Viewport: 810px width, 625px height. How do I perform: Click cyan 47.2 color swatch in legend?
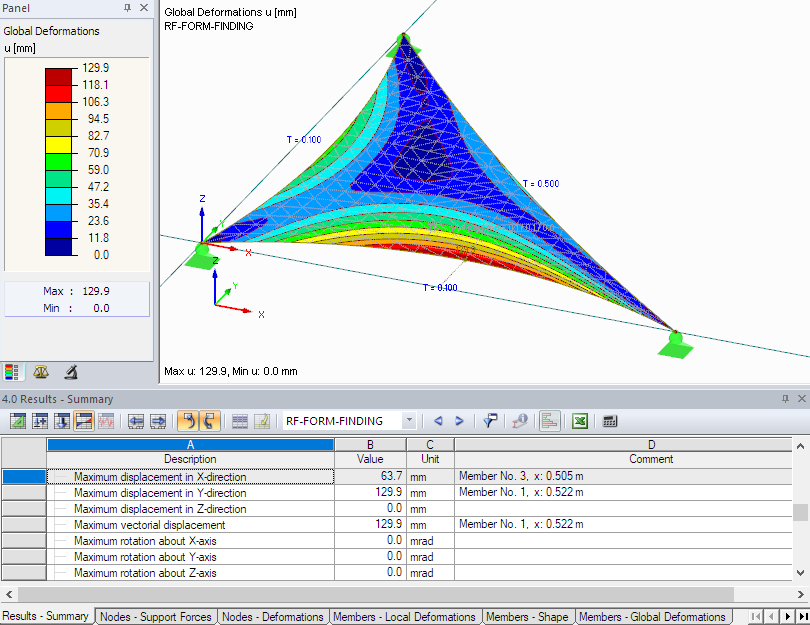(58, 196)
